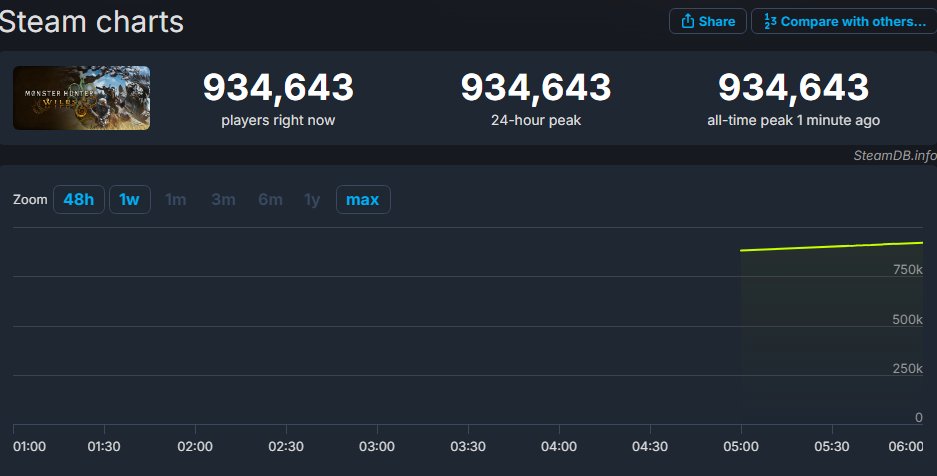Click the 500k axis label
Image resolution: width=937 pixels, height=476 pixels.
point(908,320)
